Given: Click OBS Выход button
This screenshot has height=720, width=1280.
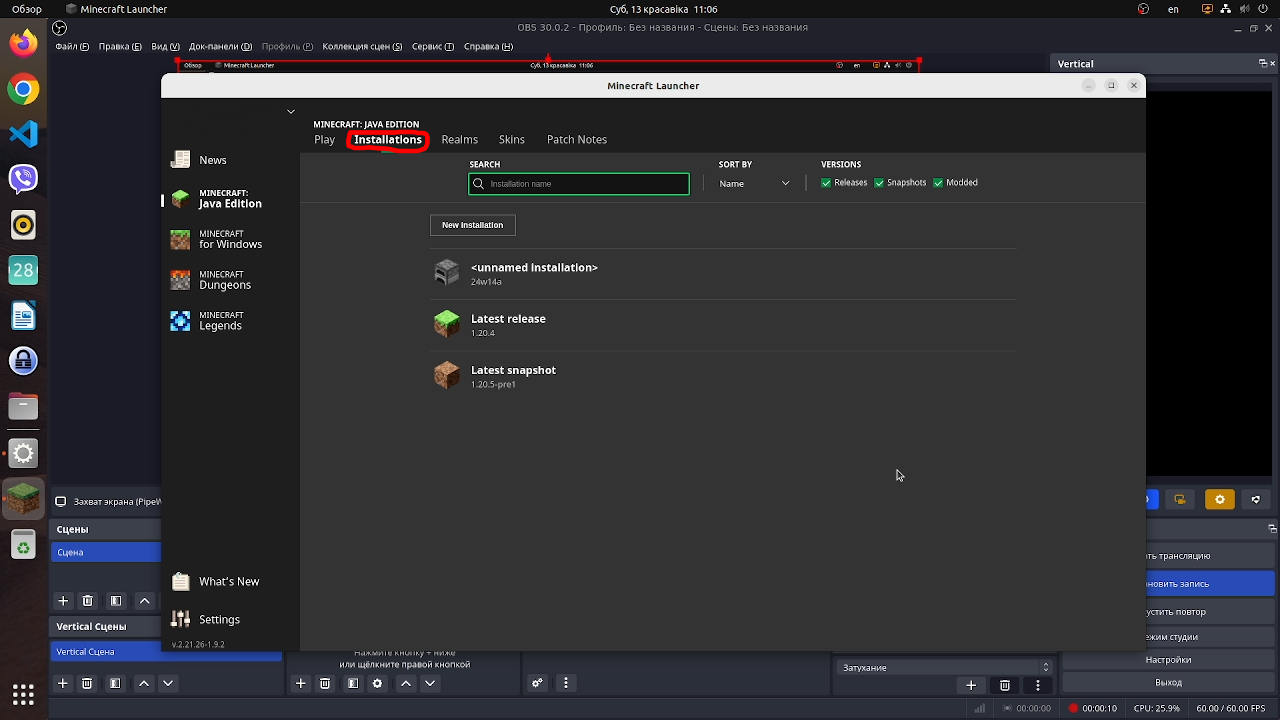Looking at the screenshot, I should [1168, 683].
